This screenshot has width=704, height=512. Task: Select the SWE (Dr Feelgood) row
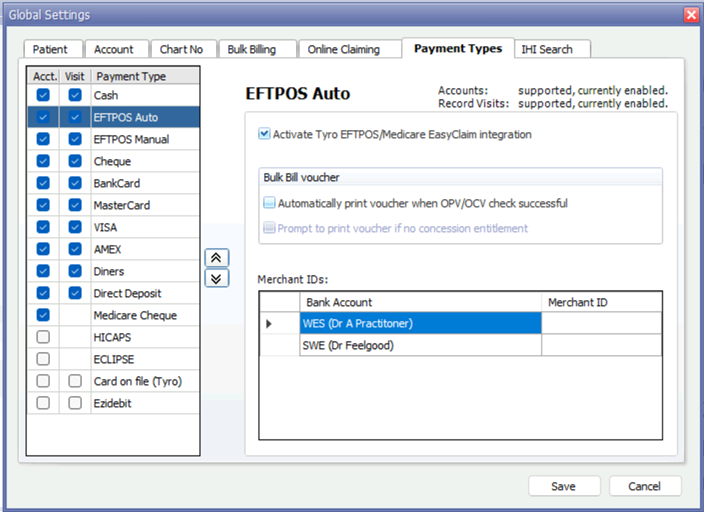click(x=420, y=345)
